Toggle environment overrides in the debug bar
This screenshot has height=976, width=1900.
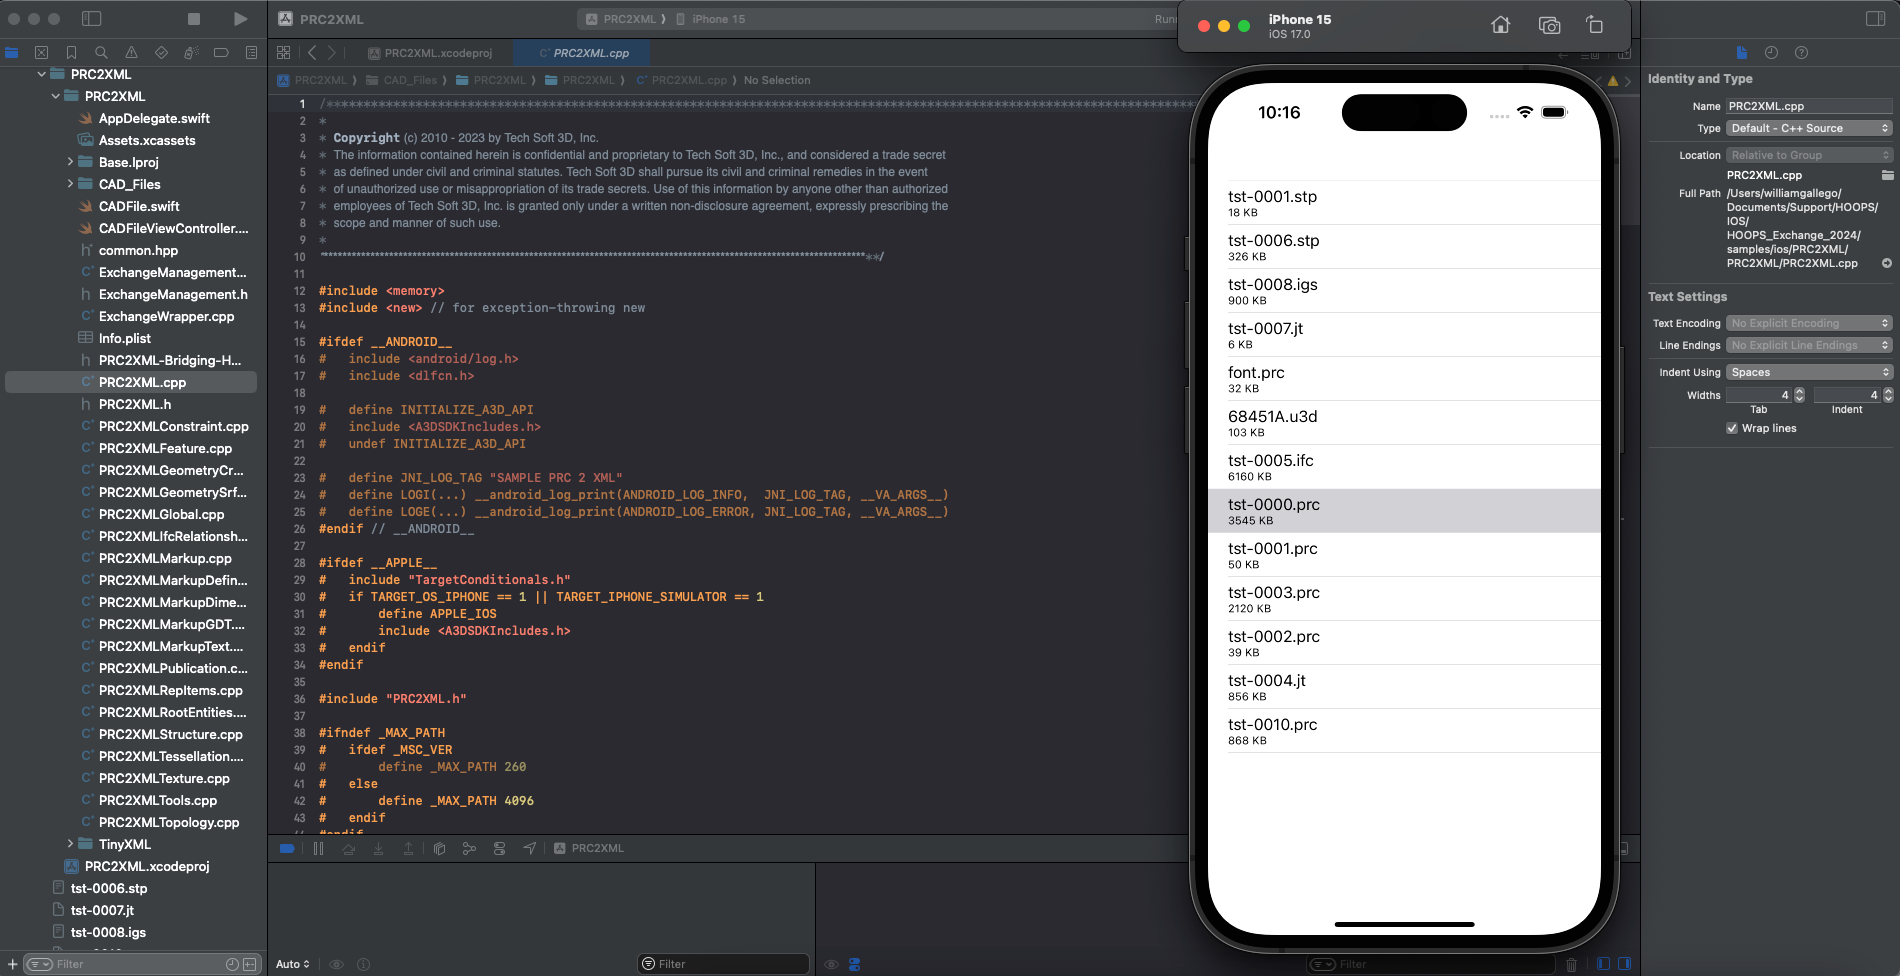click(x=499, y=848)
